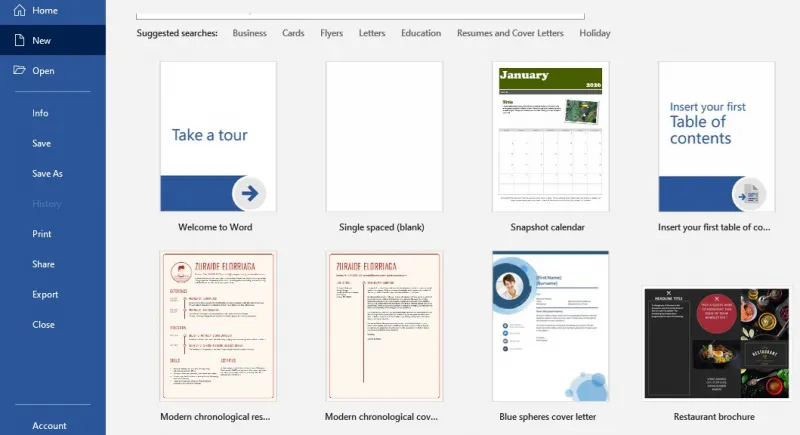This screenshot has width=800, height=435.
Task: Click the Home house icon in sidebar
Action: point(19,10)
